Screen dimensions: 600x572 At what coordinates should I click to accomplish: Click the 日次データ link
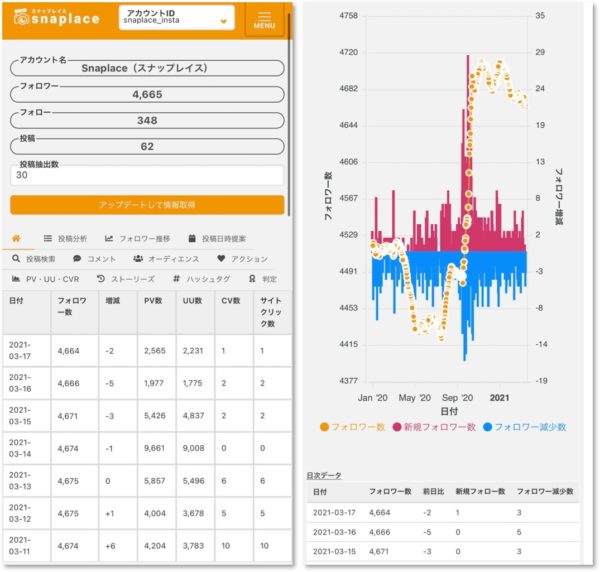(324, 476)
